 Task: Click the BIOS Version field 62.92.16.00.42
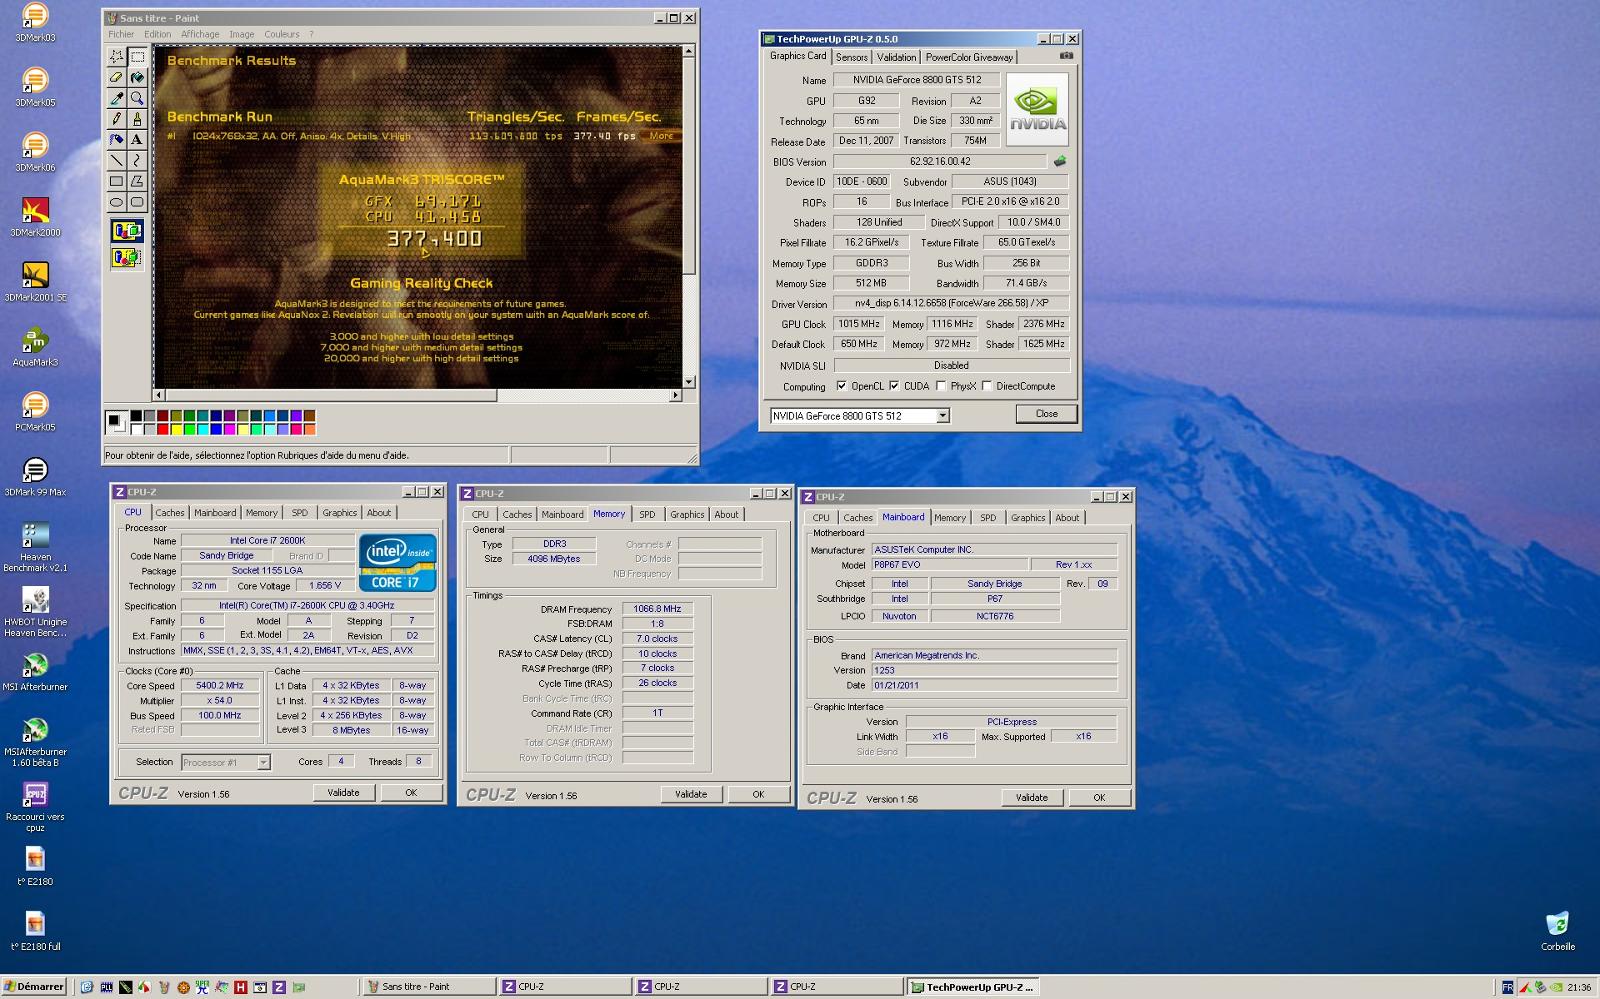pos(940,161)
